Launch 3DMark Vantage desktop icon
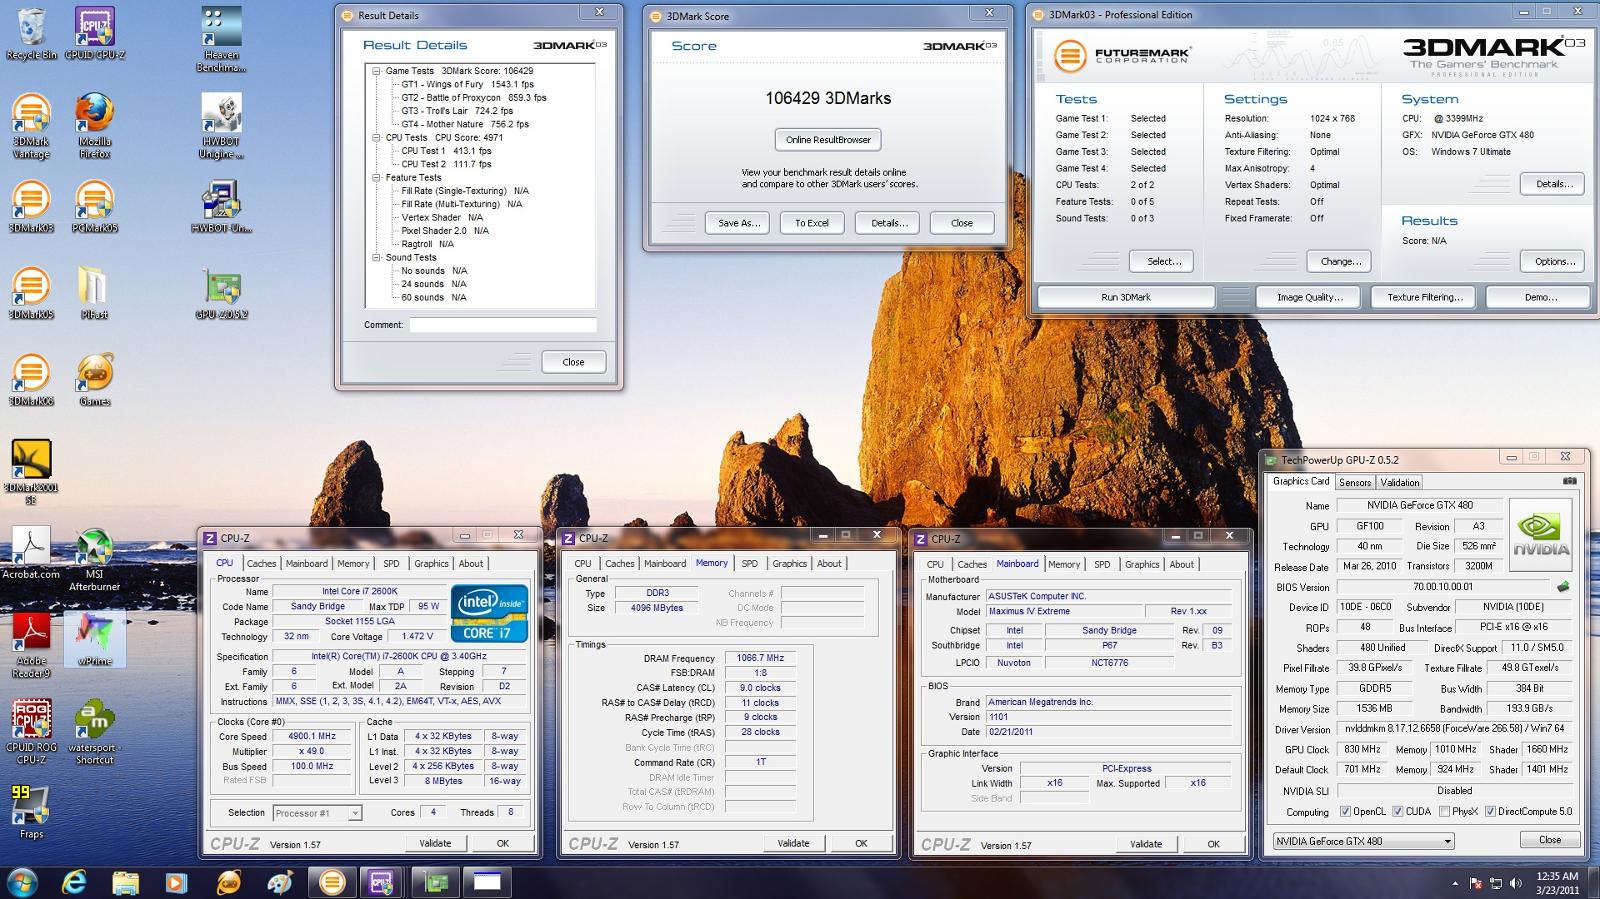1600x899 pixels. (x=31, y=126)
